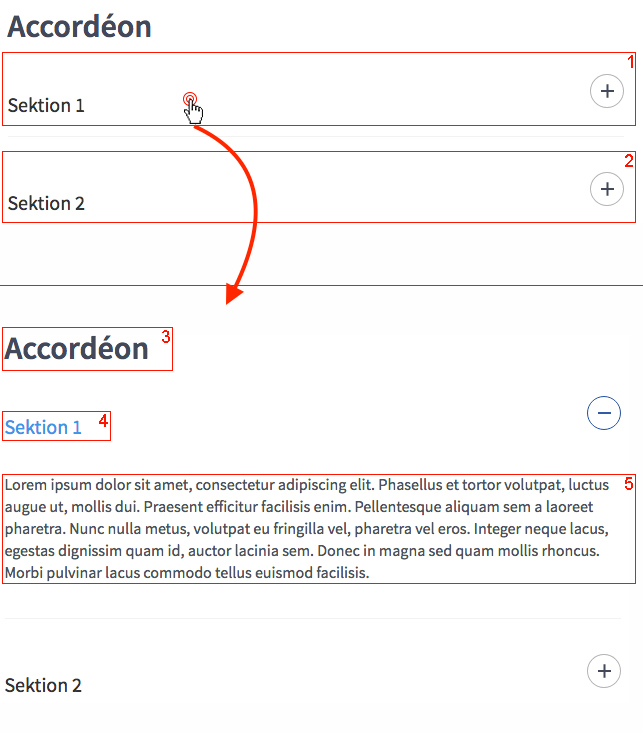This screenshot has width=643, height=733.
Task: Click plus icon beside bottom Sektion 2
Action: tap(604, 671)
